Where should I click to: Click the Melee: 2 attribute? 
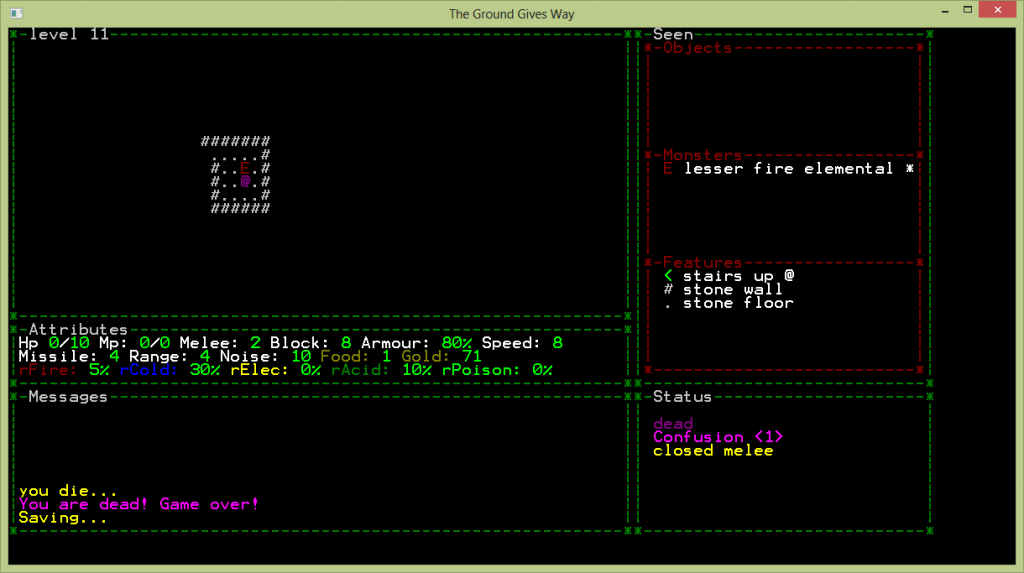point(220,343)
